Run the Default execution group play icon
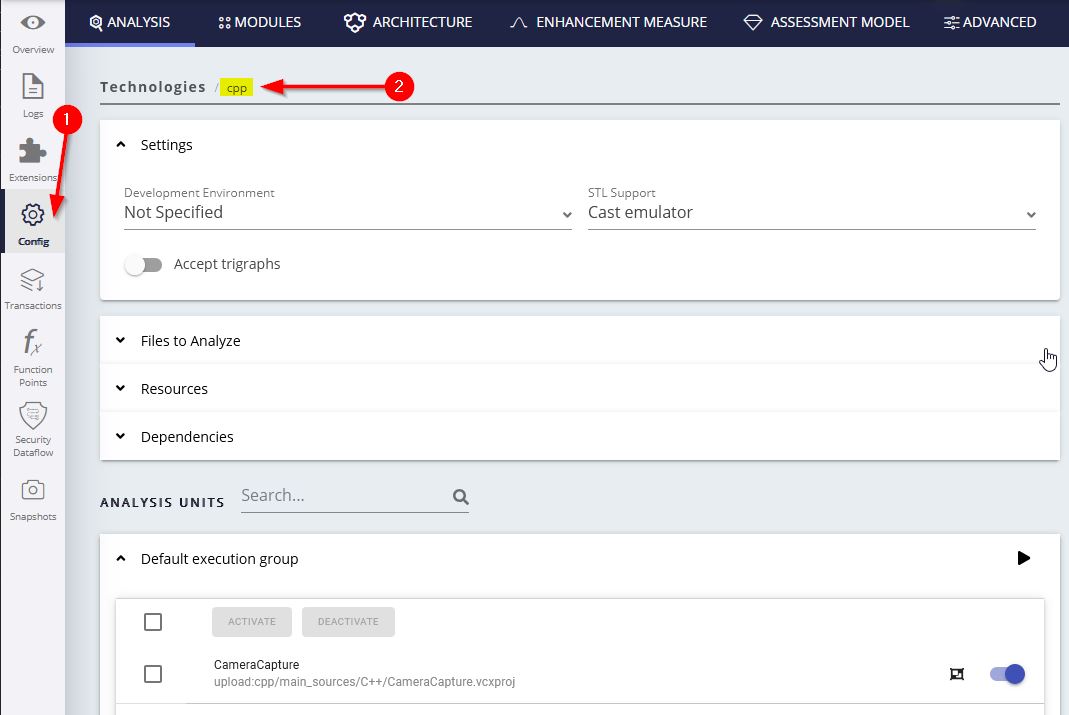Viewport: 1069px width, 715px height. pos(1023,558)
